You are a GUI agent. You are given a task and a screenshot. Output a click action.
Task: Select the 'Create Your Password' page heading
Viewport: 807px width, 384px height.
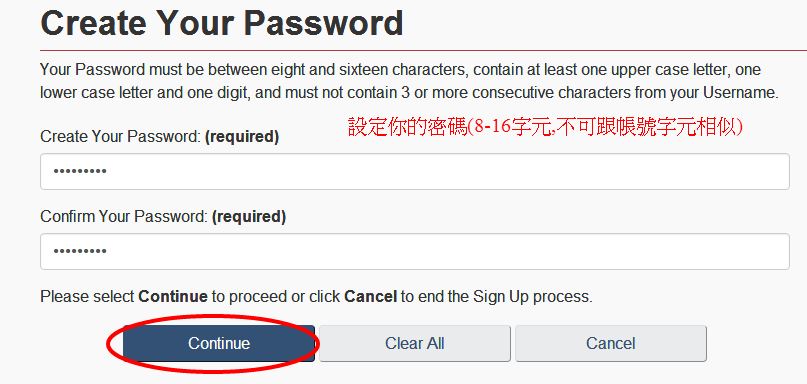coord(221,22)
